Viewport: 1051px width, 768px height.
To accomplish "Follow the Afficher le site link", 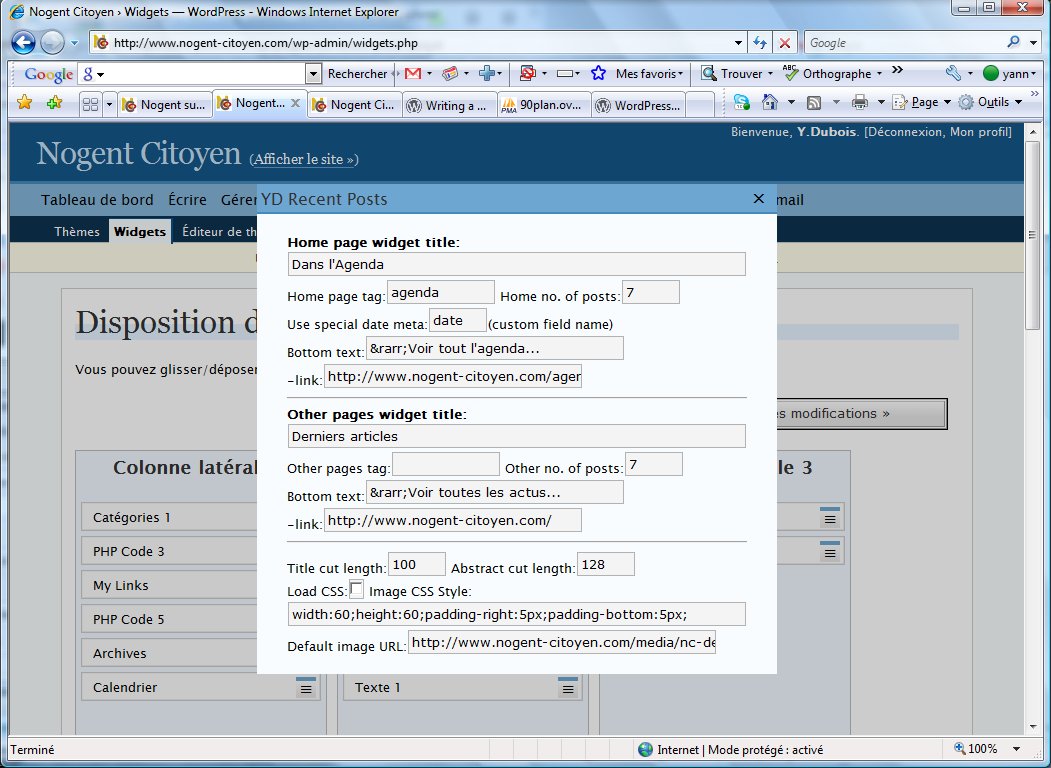I will (304, 159).
